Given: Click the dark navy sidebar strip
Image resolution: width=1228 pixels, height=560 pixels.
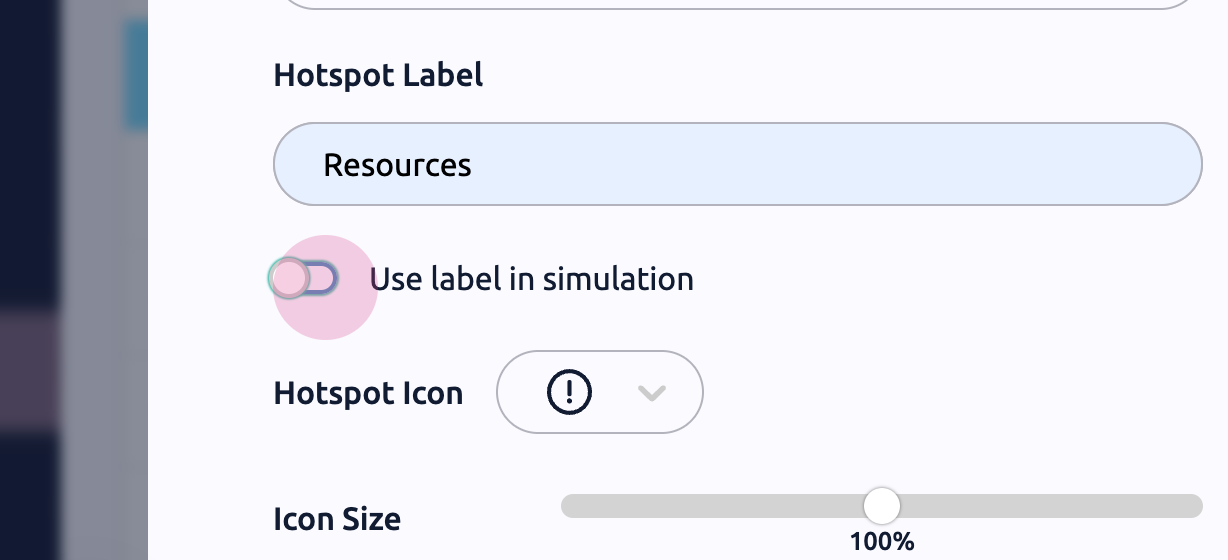Looking at the screenshot, I should tap(28, 150).
